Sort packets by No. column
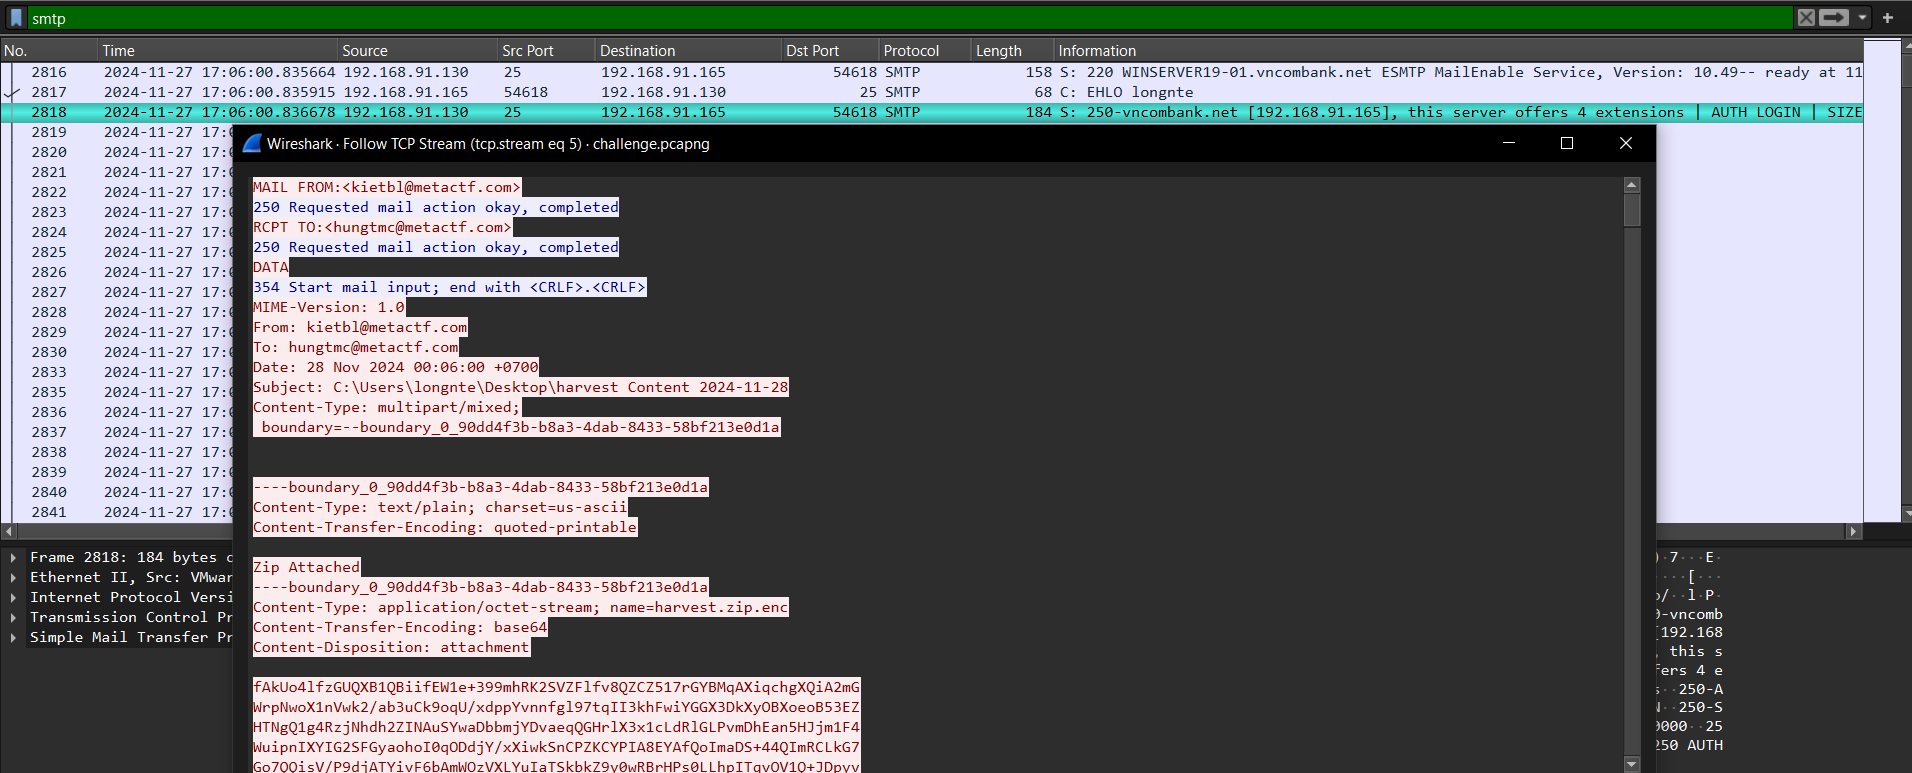The image size is (1912, 773). coord(48,50)
